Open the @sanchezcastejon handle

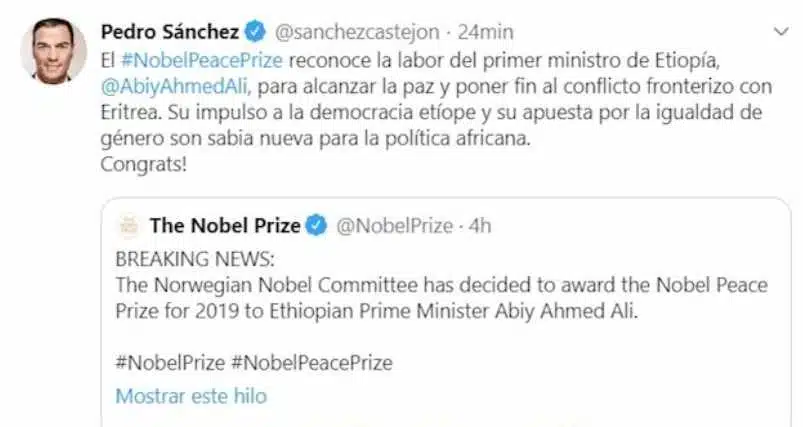click(357, 32)
